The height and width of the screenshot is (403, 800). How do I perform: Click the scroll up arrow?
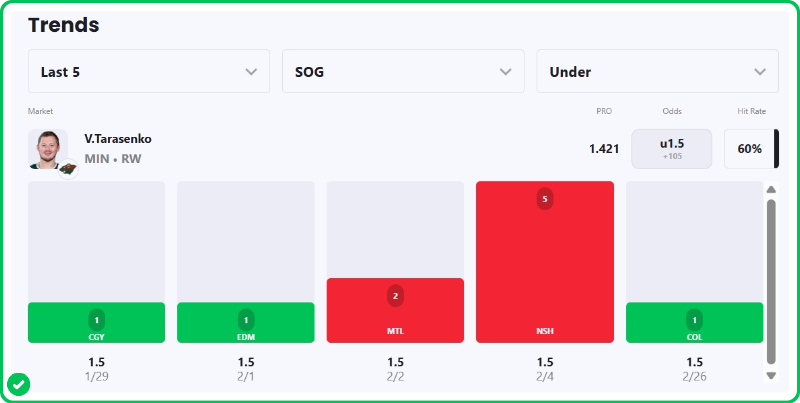771,189
